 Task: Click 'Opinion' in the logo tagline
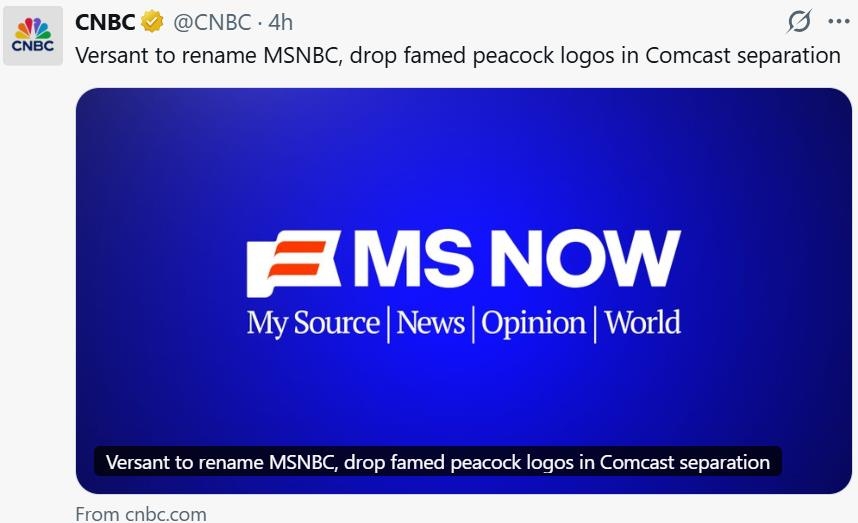click(534, 323)
